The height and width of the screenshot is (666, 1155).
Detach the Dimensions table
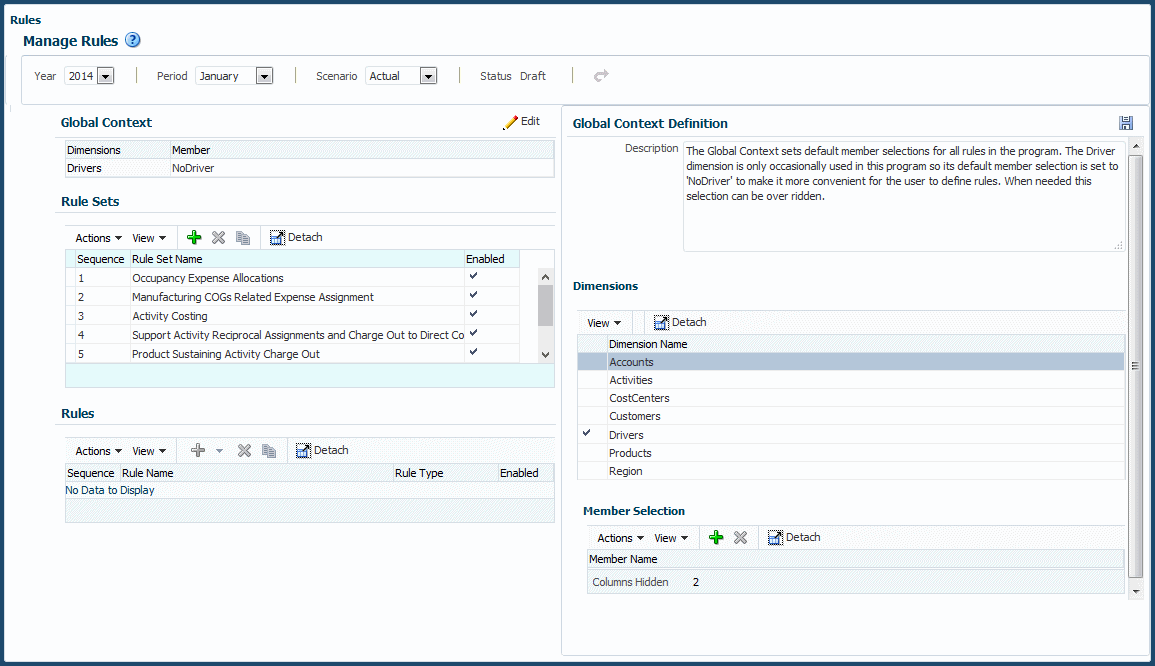(680, 322)
